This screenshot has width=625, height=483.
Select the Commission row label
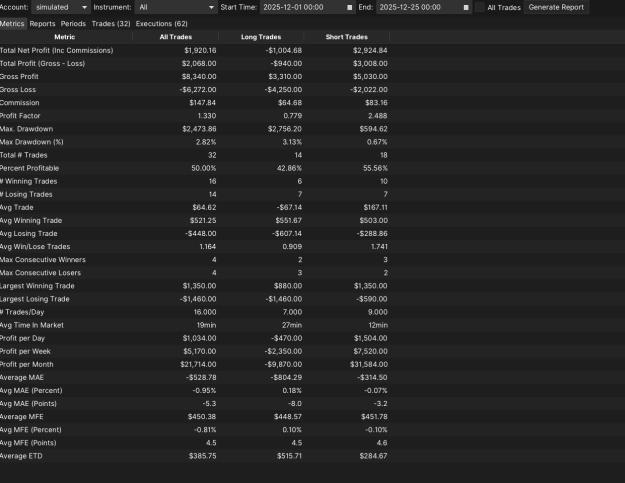tap(20, 103)
